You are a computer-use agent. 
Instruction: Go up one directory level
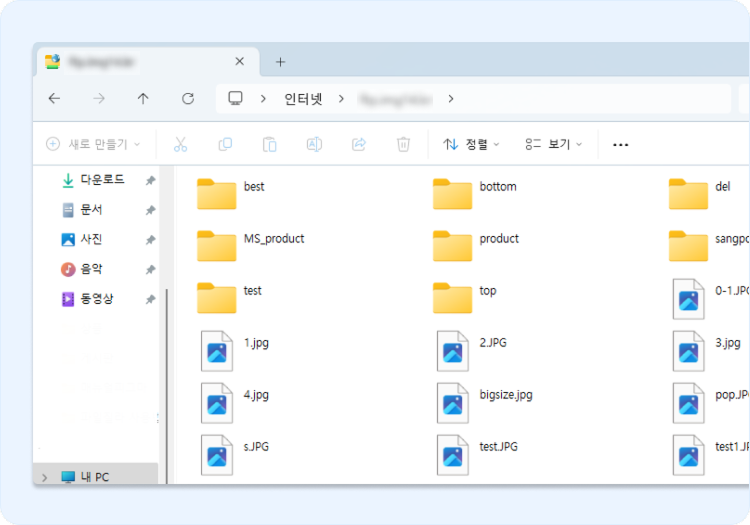point(143,98)
